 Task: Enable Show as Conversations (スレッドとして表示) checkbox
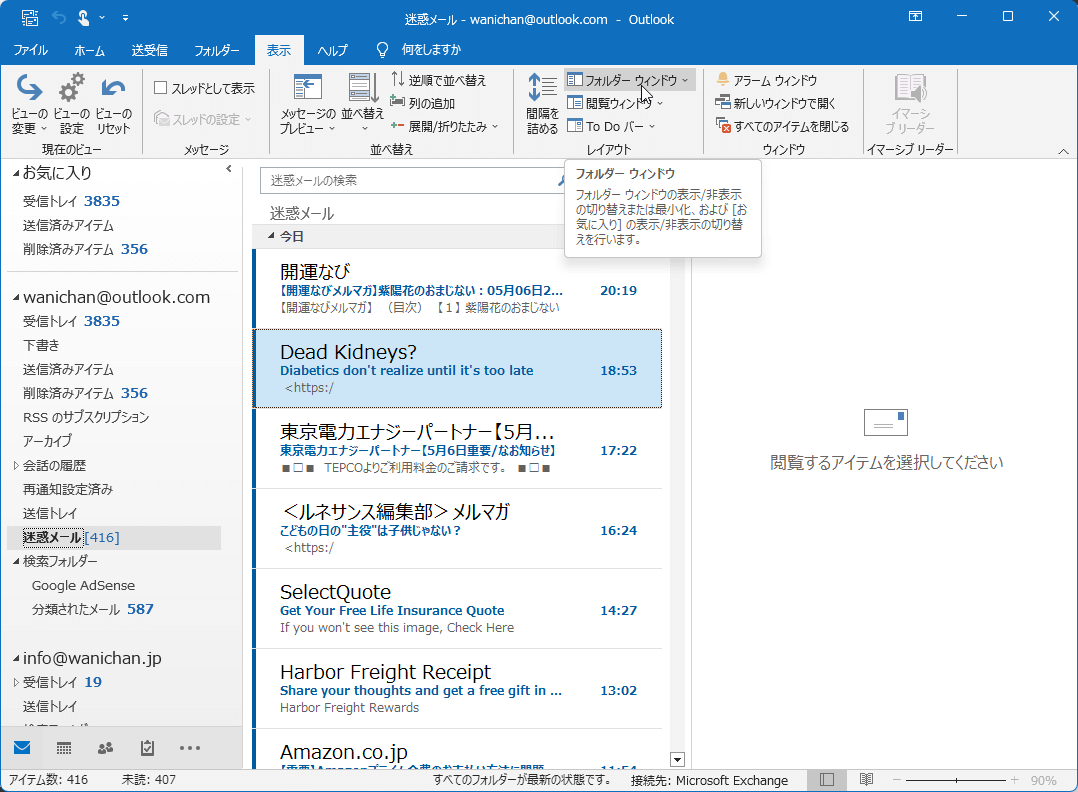pos(161,87)
